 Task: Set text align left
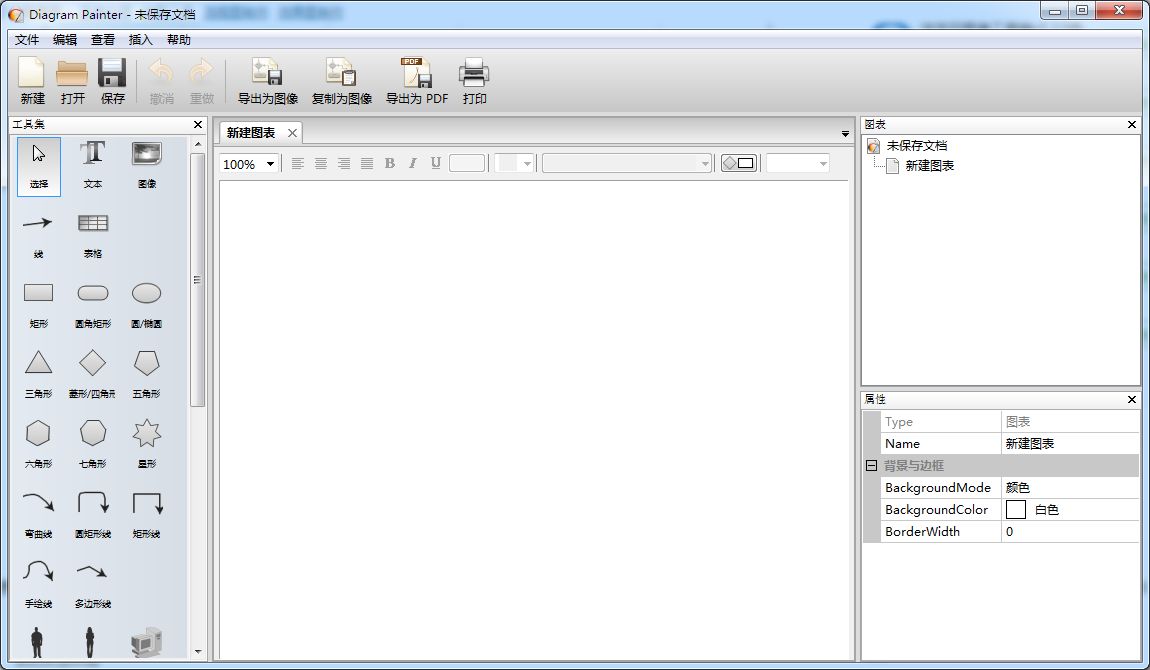pos(298,163)
